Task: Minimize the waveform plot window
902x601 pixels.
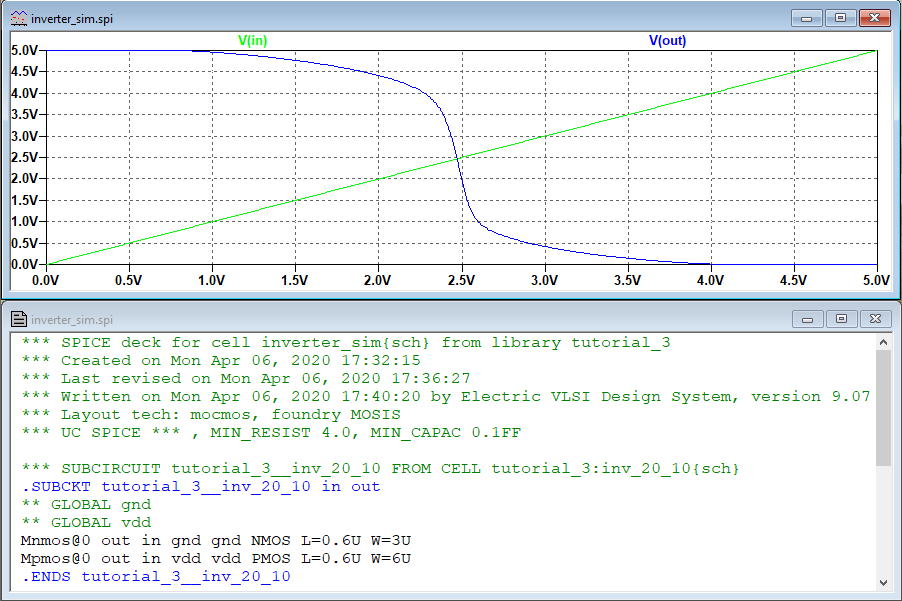Action: [806, 18]
